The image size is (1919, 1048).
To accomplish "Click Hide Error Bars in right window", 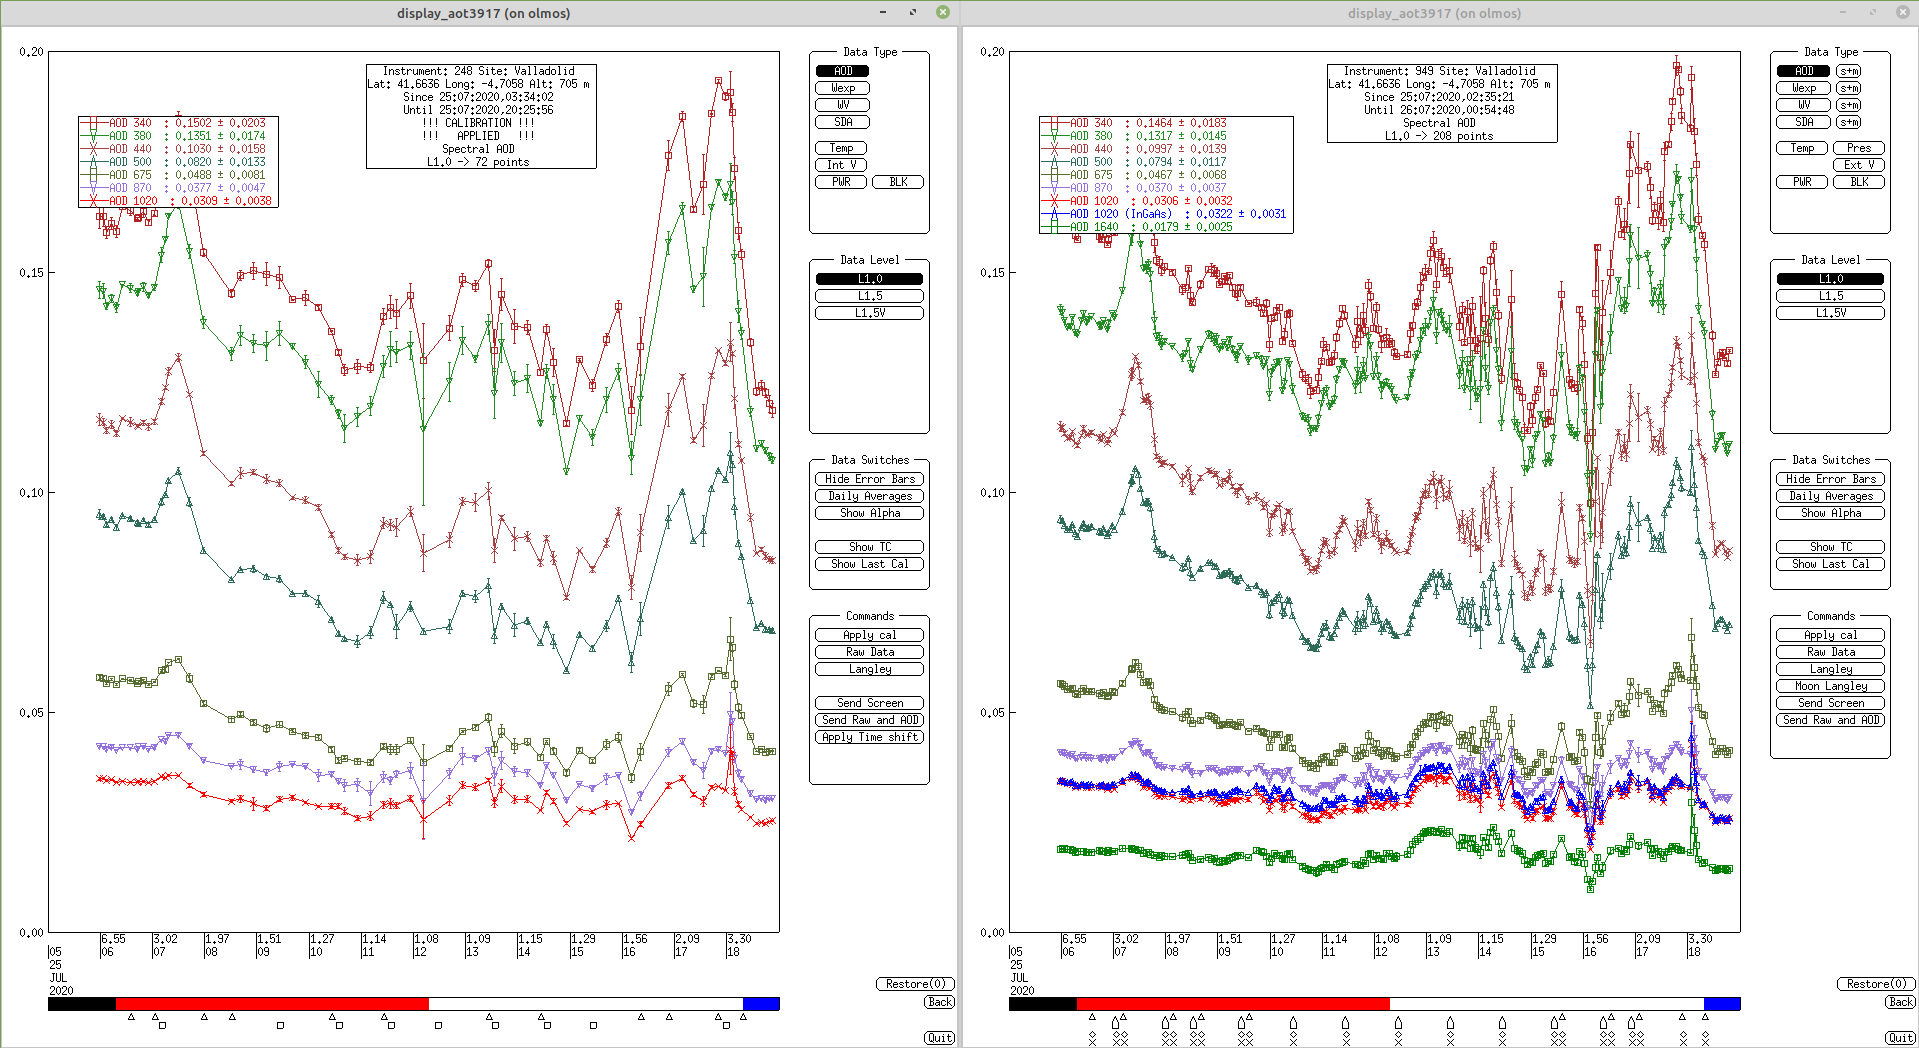I will tap(1830, 479).
